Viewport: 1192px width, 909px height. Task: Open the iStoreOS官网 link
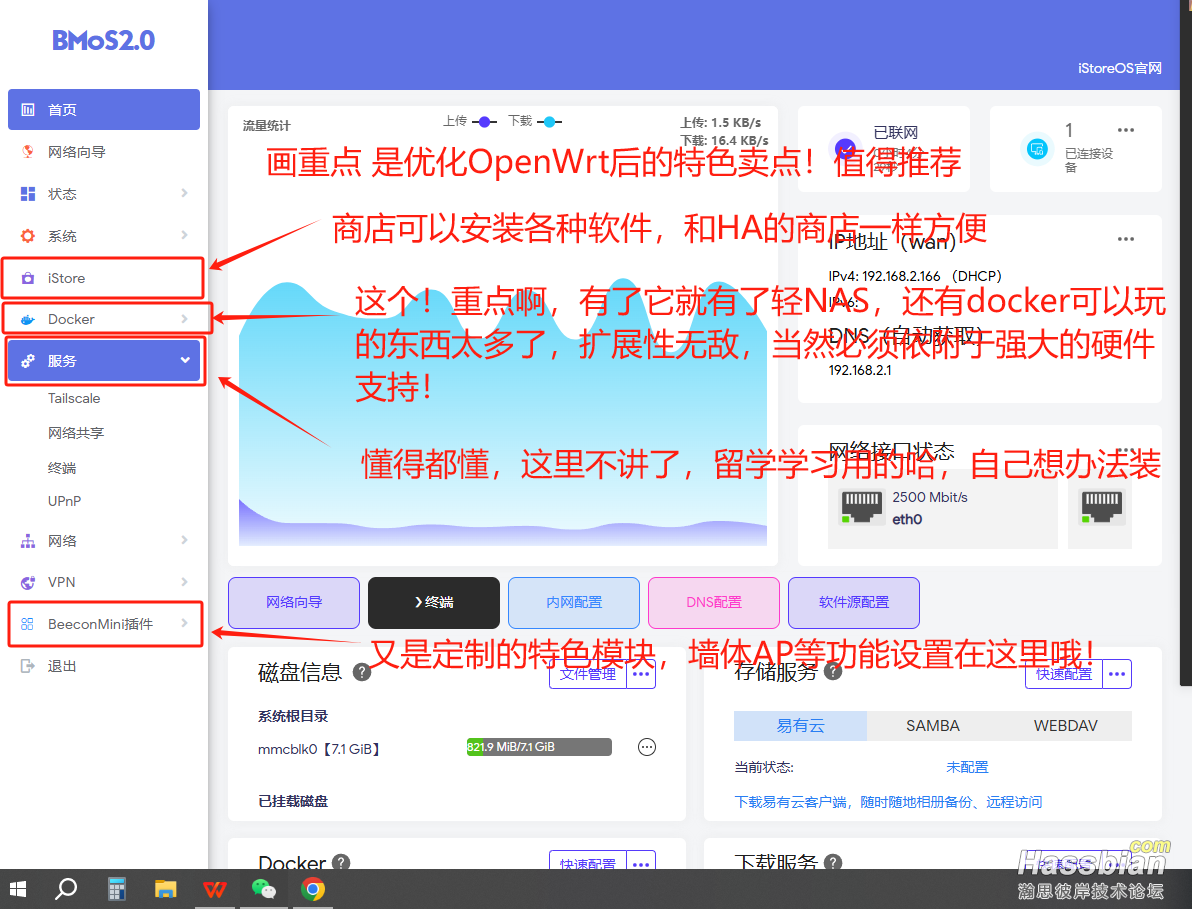(1119, 68)
